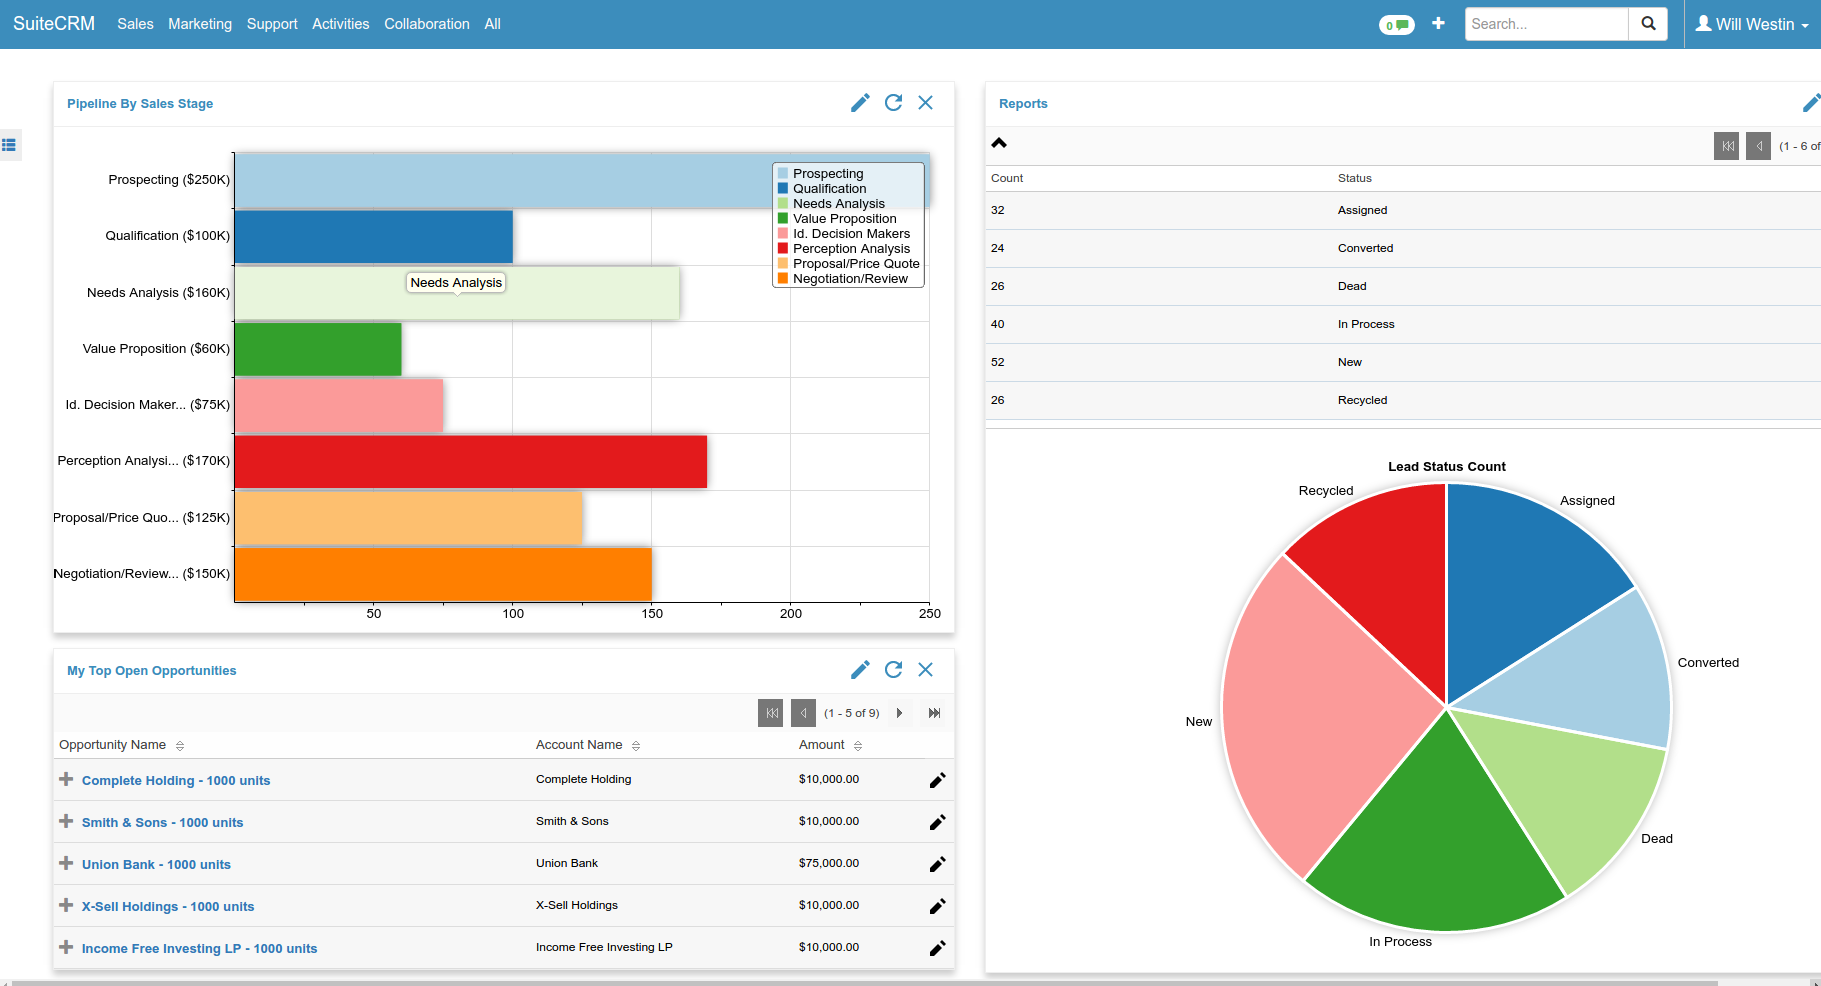Go to next page of opportunities
Screen dimensions: 1821x986
899,713
